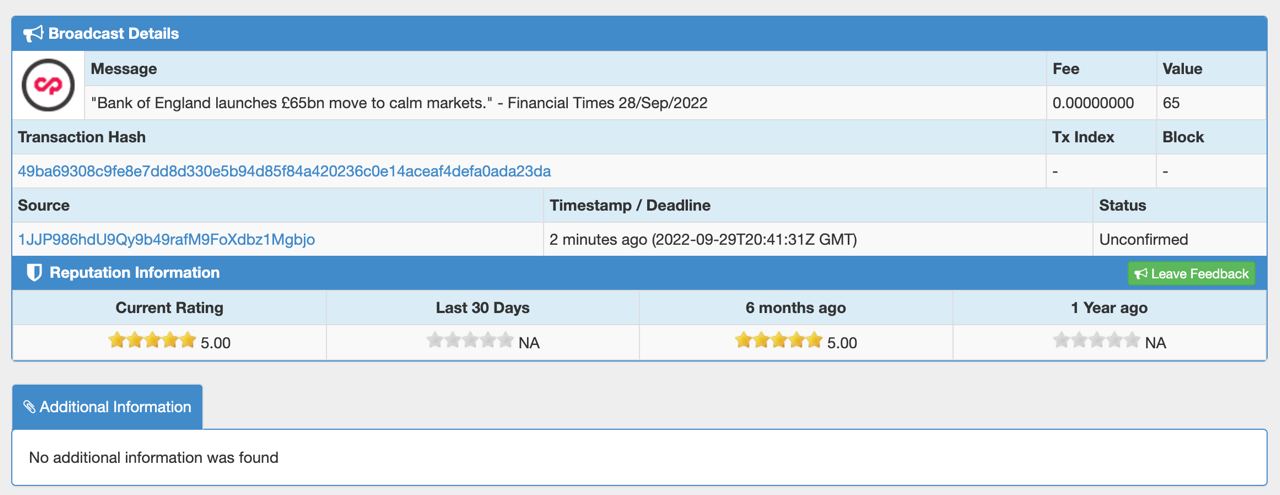1280x495 pixels.
Task: Click the Message column header
Action: point(124,69)
